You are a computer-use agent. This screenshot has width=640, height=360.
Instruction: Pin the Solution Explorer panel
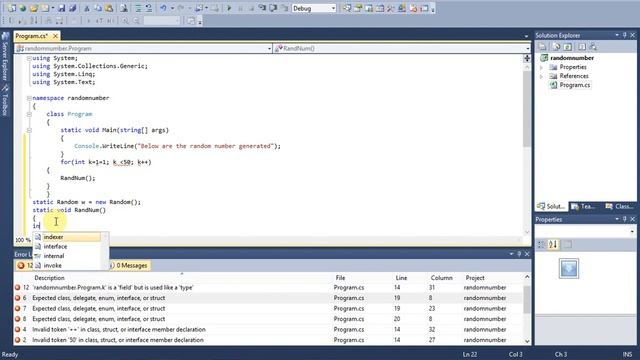tap(625, 36)
